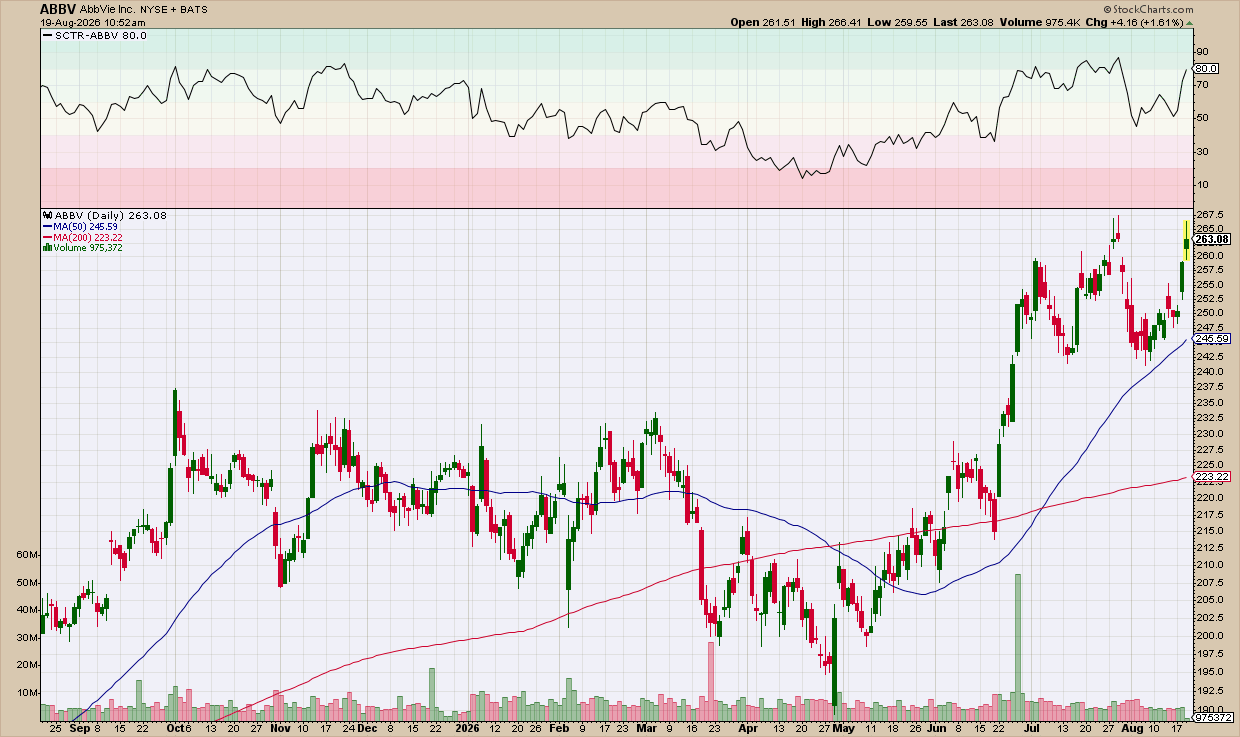Viewport: 1240px width, 737px height.
Task: Click the 267.5 price axis label
Action: [1210, 214]
